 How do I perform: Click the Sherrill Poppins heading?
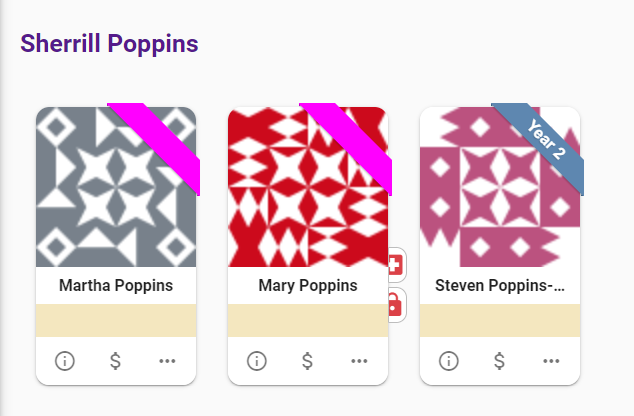[x=110, y=44]
